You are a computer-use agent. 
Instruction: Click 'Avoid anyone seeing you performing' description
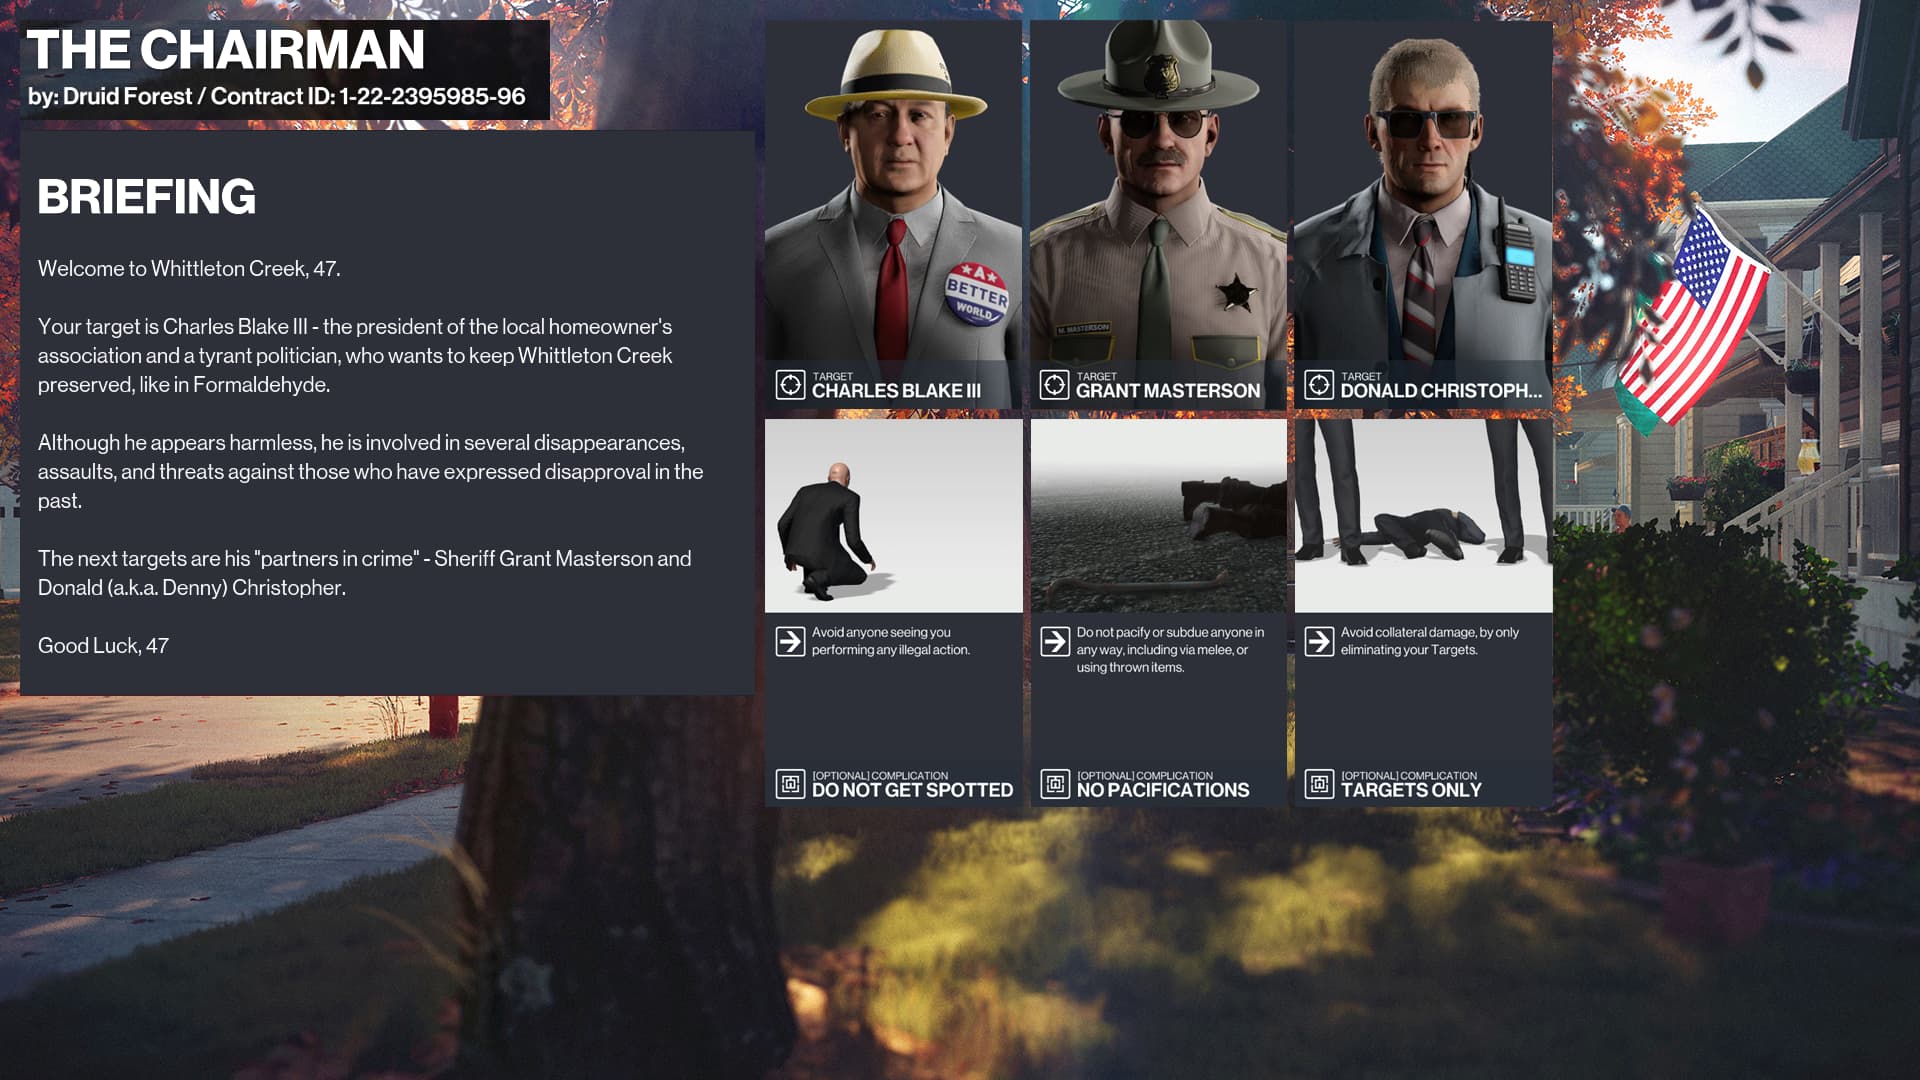coord(890,641)
